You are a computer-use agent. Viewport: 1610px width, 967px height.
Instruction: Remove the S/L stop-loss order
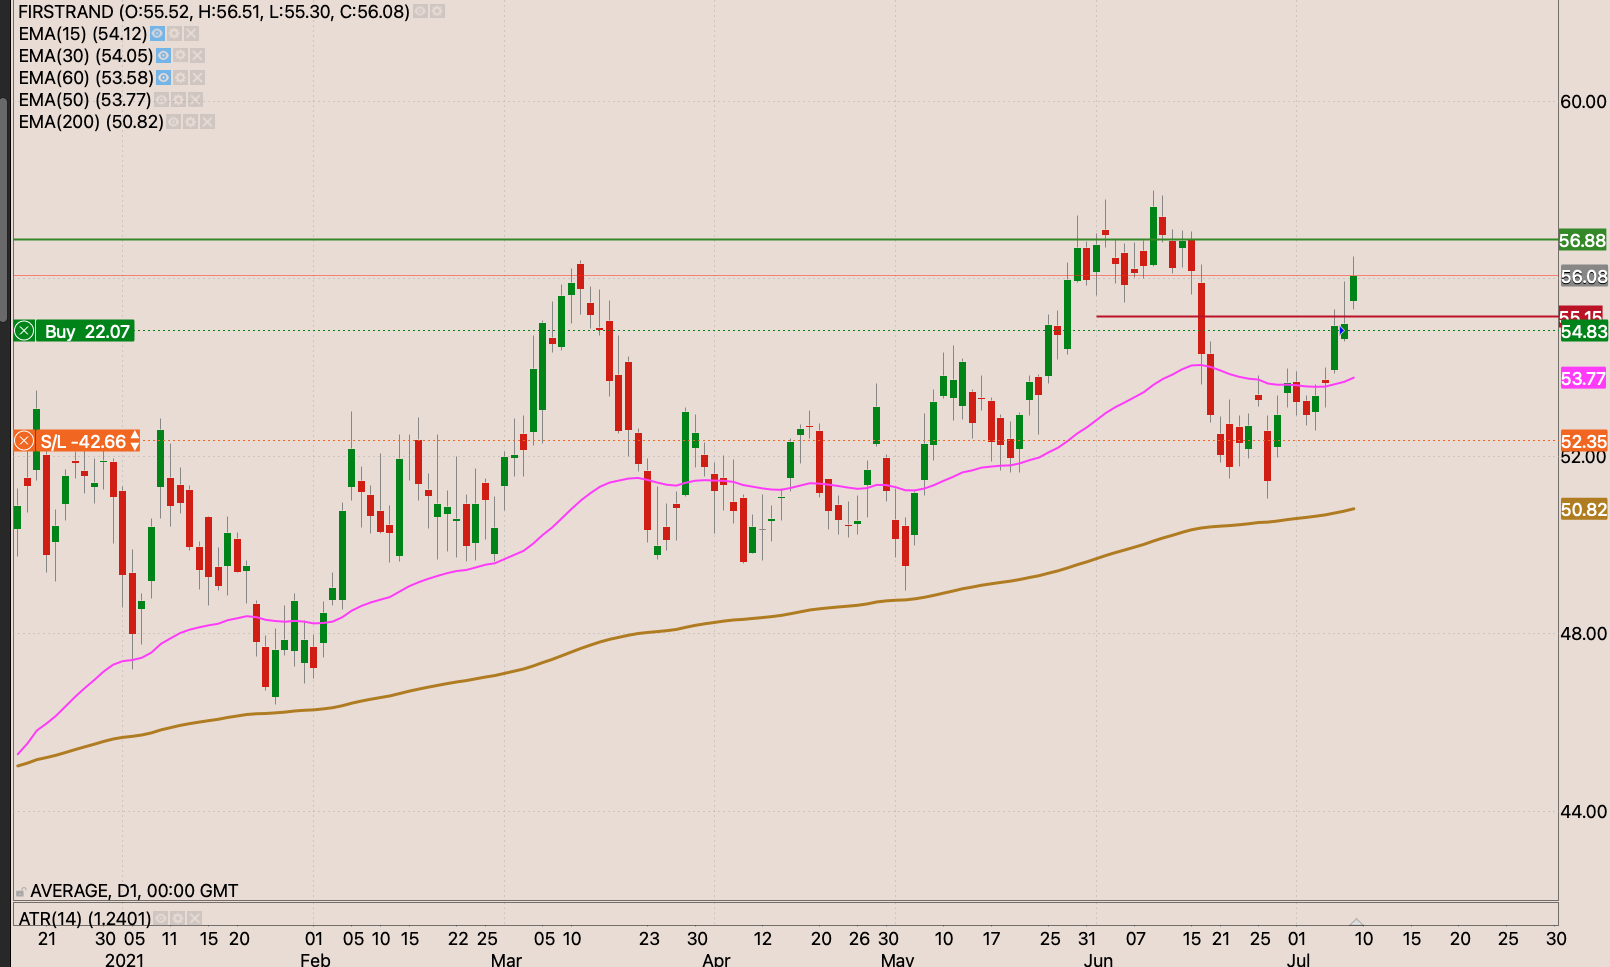(24, 441)
